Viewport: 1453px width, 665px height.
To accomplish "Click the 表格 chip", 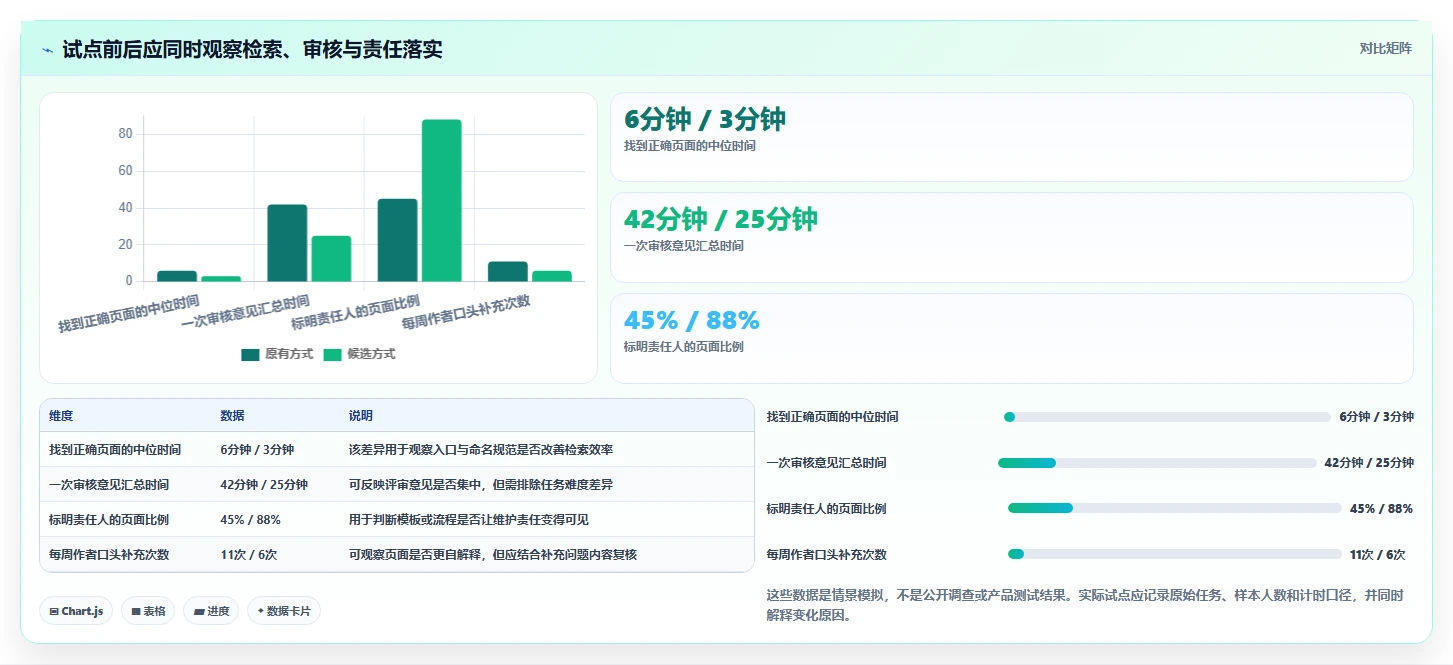I will [148, 611].
